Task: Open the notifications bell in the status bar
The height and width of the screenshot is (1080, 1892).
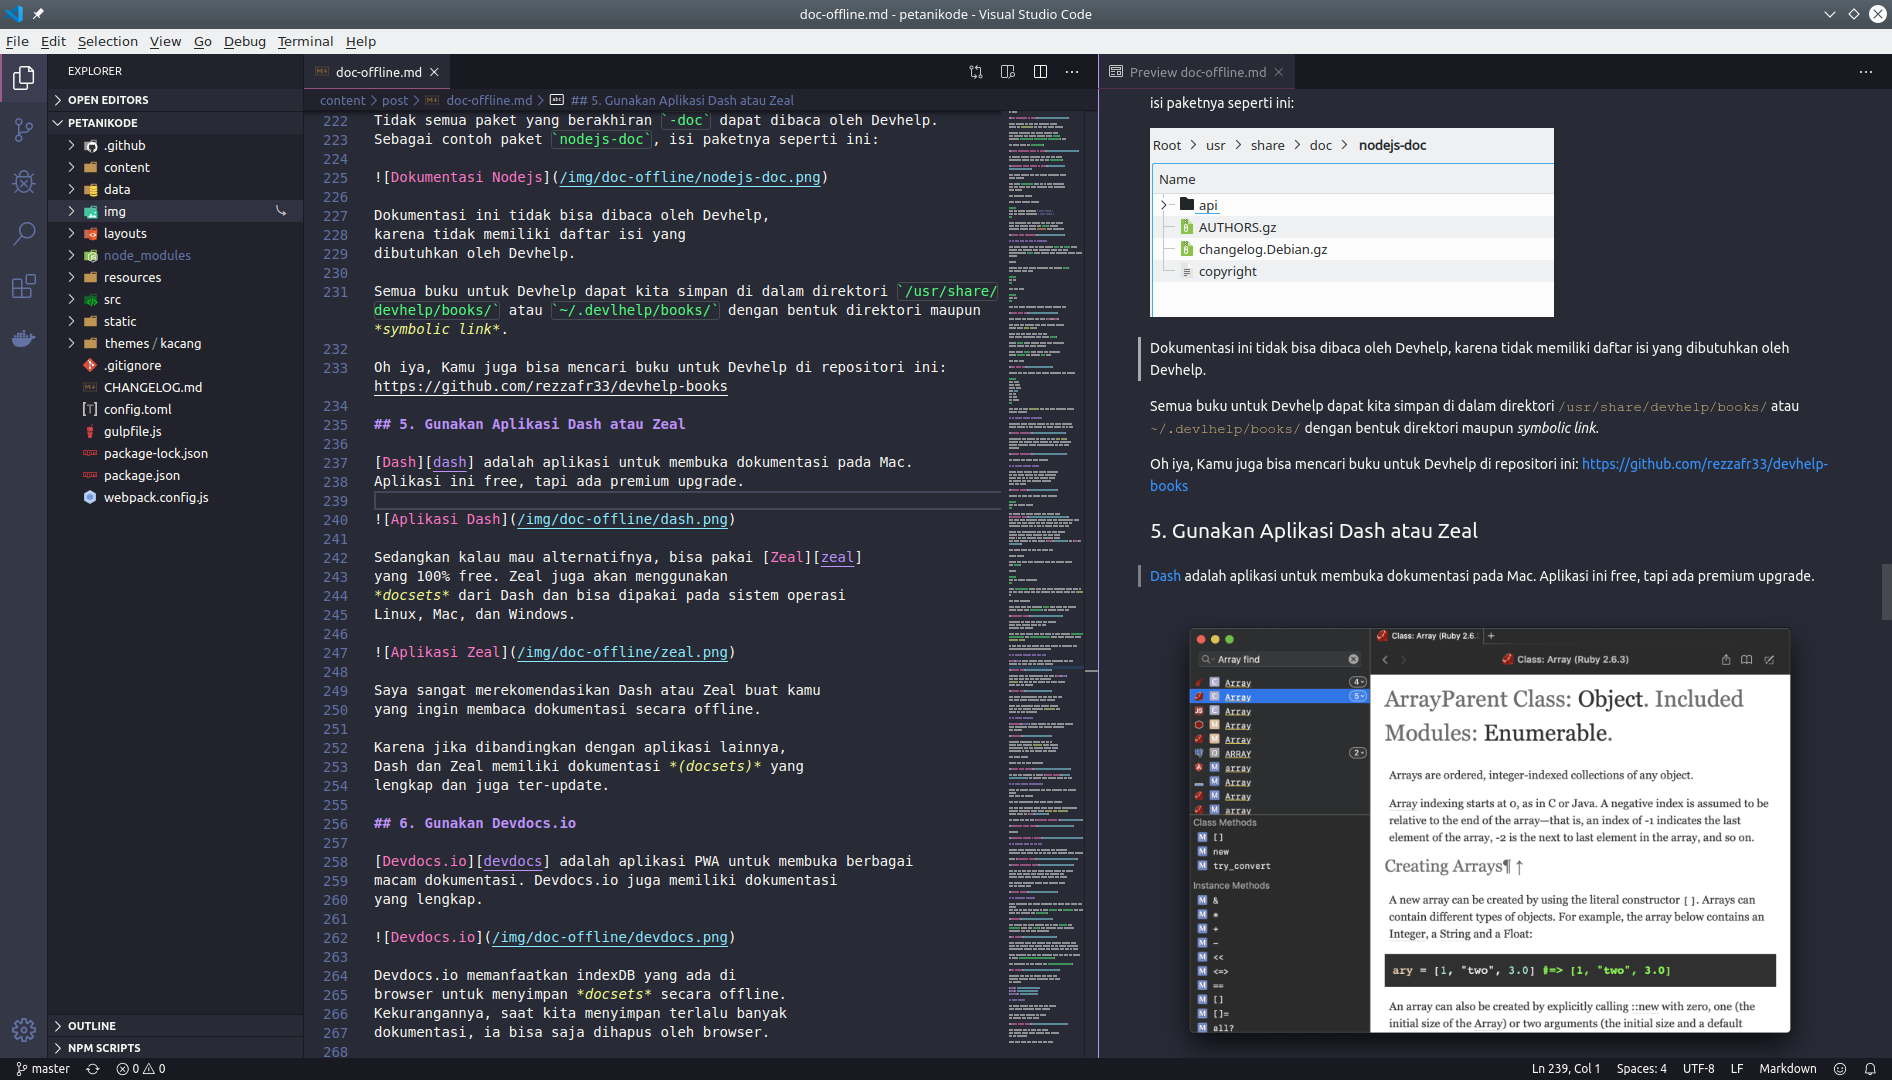Action: tap(1869, 1068)
